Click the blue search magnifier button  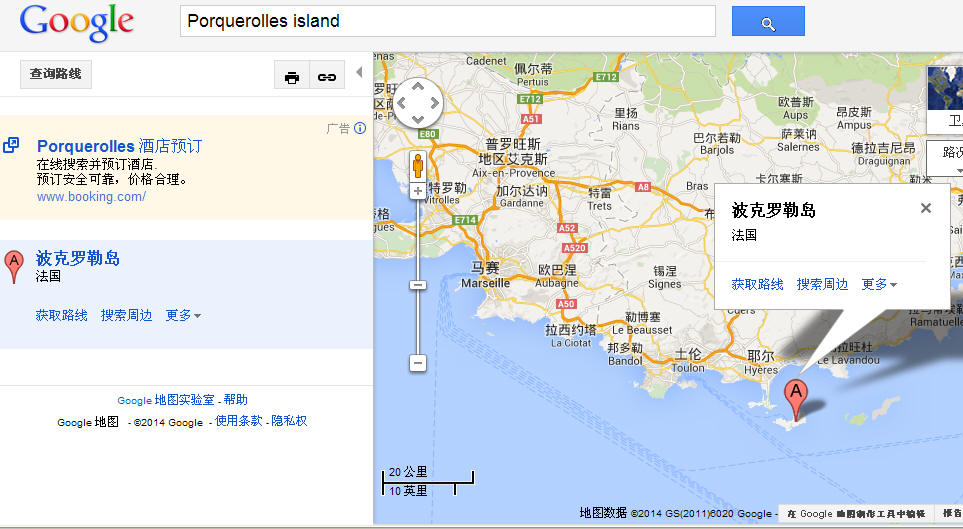click(x=768, y=22)
